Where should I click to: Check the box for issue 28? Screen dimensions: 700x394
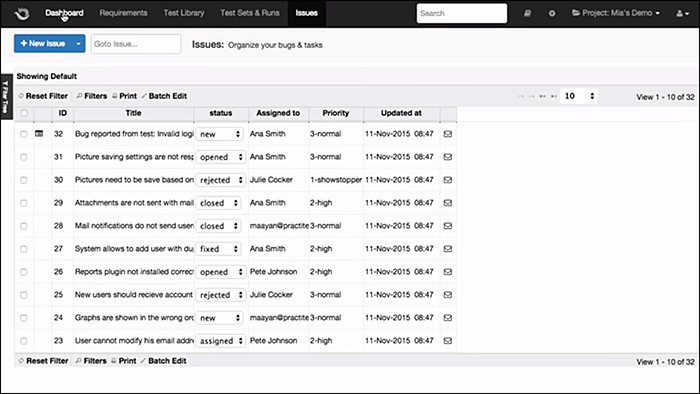click(x=24, y=226)
